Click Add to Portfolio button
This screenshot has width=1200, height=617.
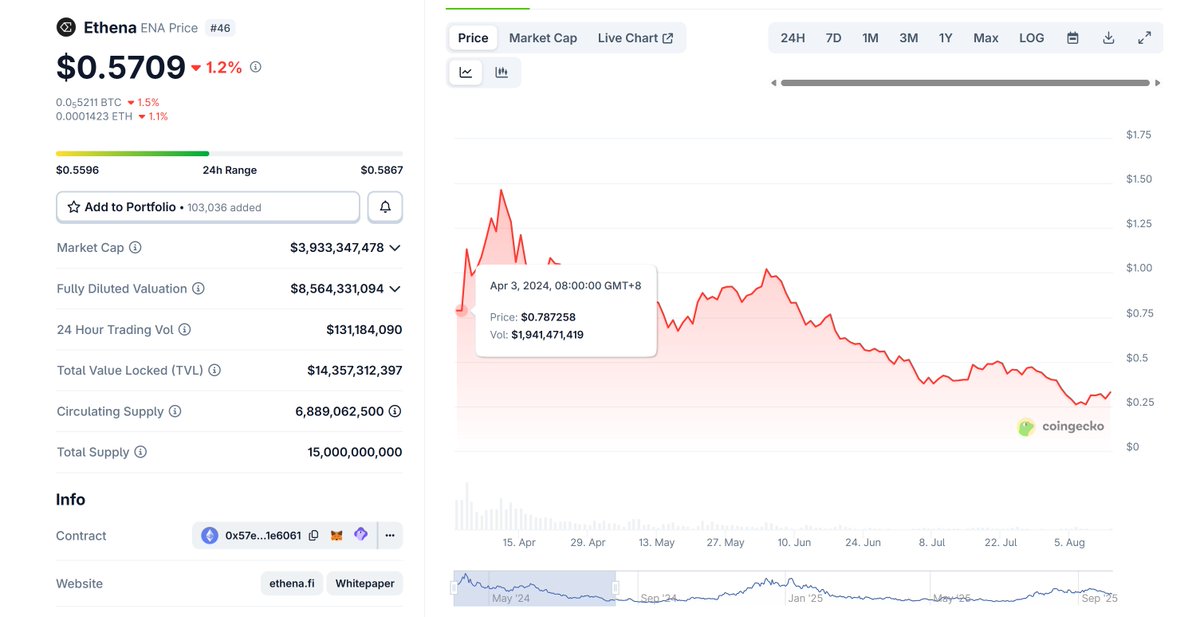coord(208,207)
